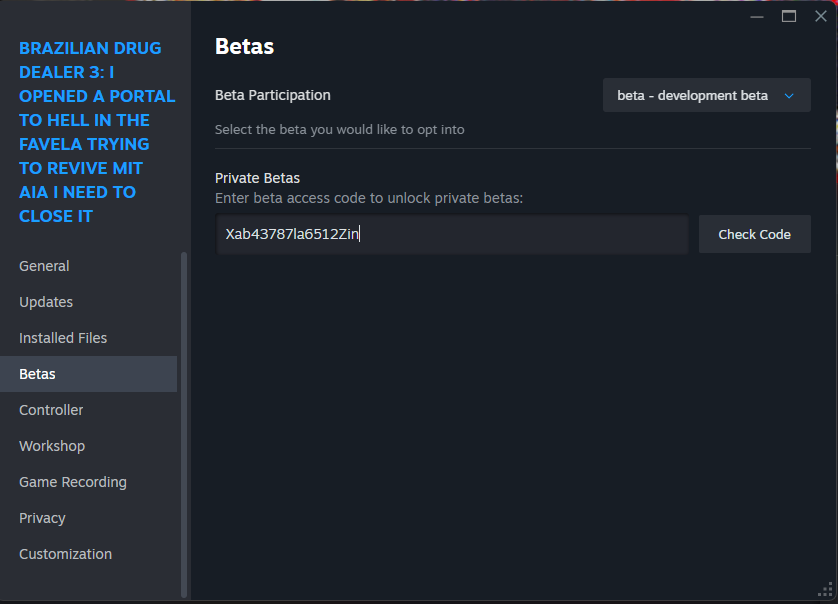838x604 pixels.
Task: Minimize the properties window
Action: 757,17
